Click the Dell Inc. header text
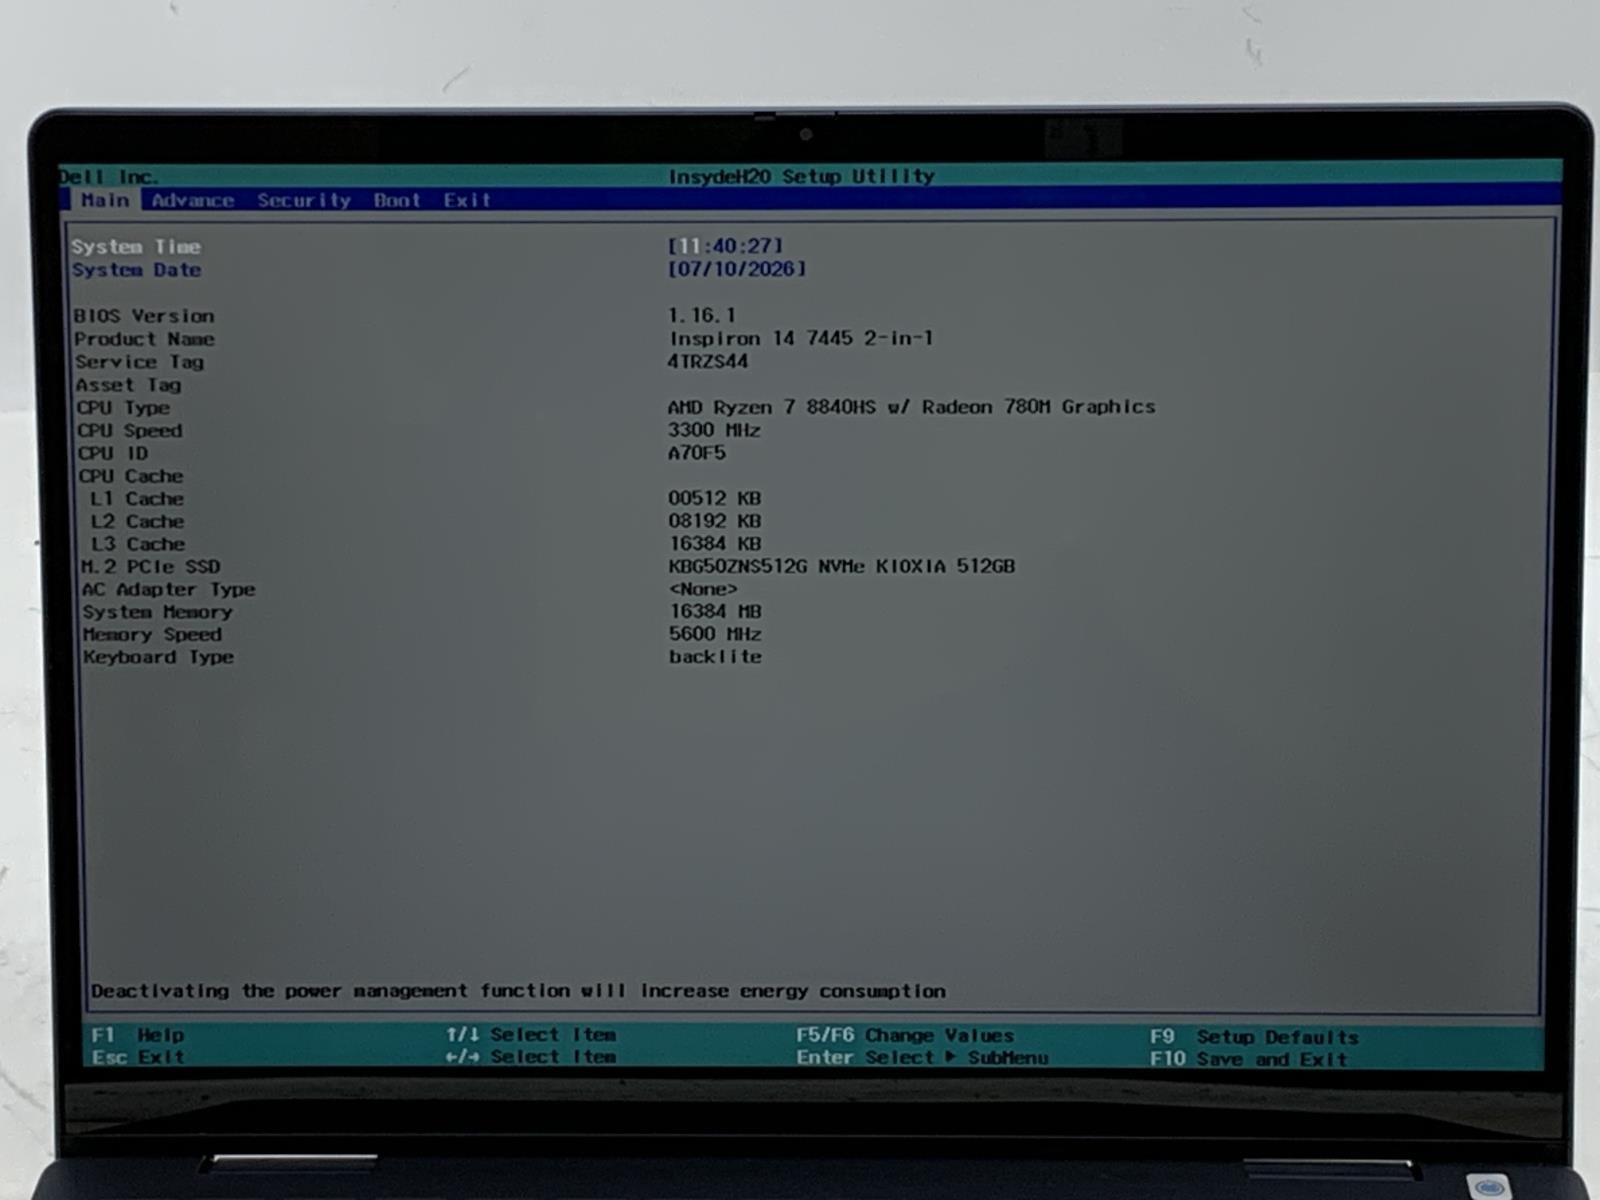 point(108,177)
